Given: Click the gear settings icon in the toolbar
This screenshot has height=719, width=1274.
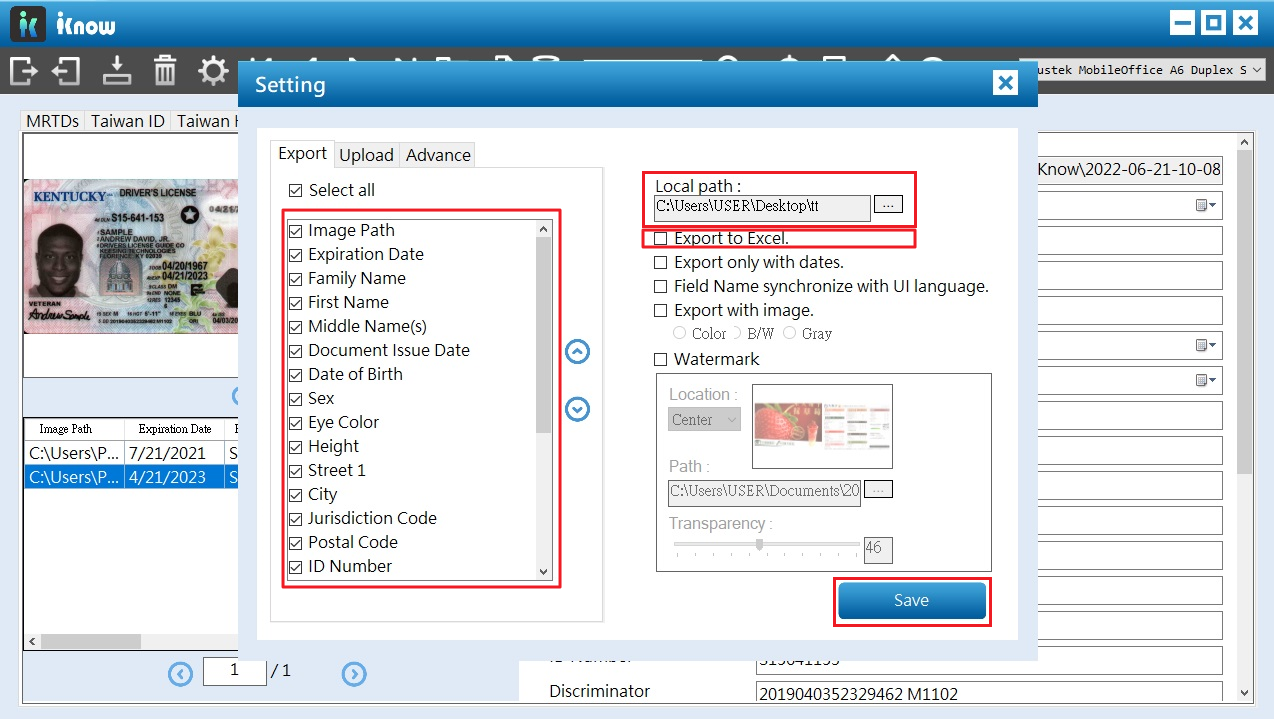Looking at the screenshot, I should 212,71.
